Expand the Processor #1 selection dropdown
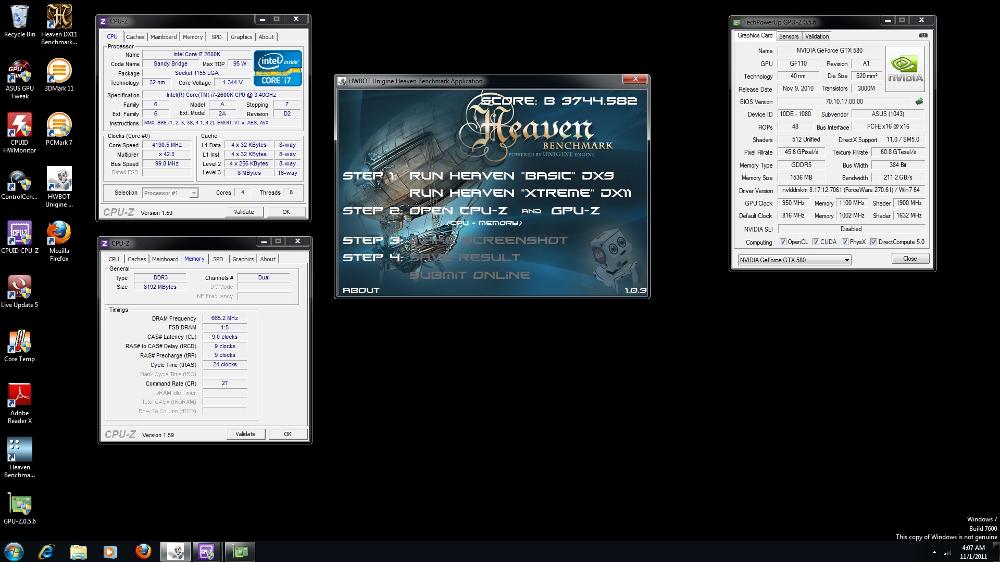The height and width of the screenshot is (562, 1000). (x=193, y=193)
